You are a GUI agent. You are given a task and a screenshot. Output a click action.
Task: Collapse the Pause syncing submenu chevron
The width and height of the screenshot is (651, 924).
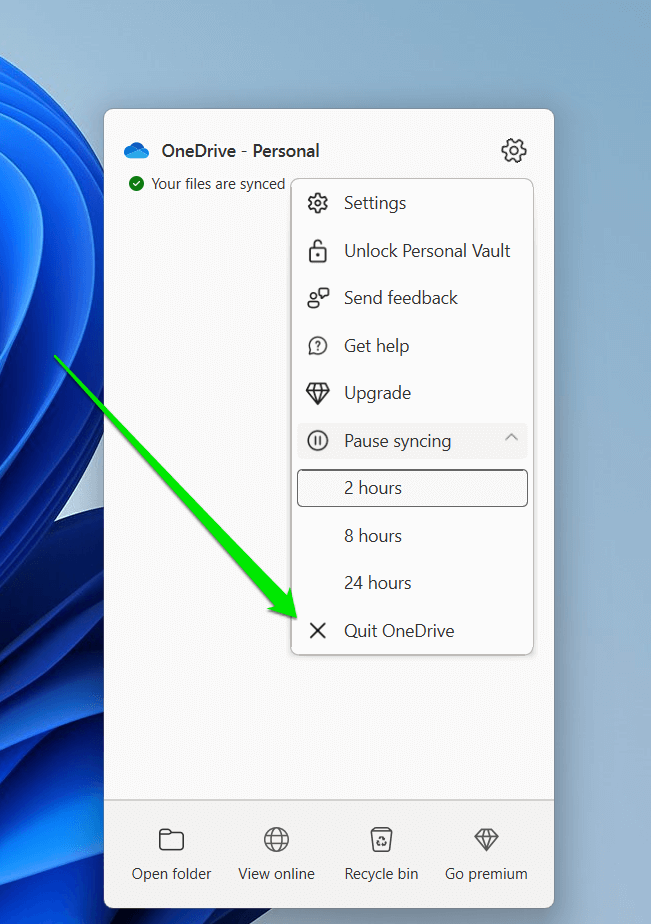click(511, 438)
